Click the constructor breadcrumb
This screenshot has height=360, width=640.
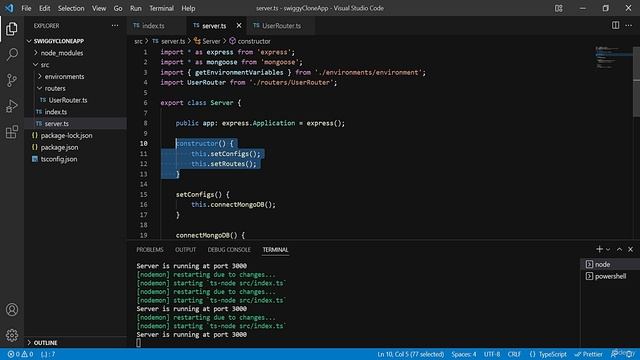[250, 41]
